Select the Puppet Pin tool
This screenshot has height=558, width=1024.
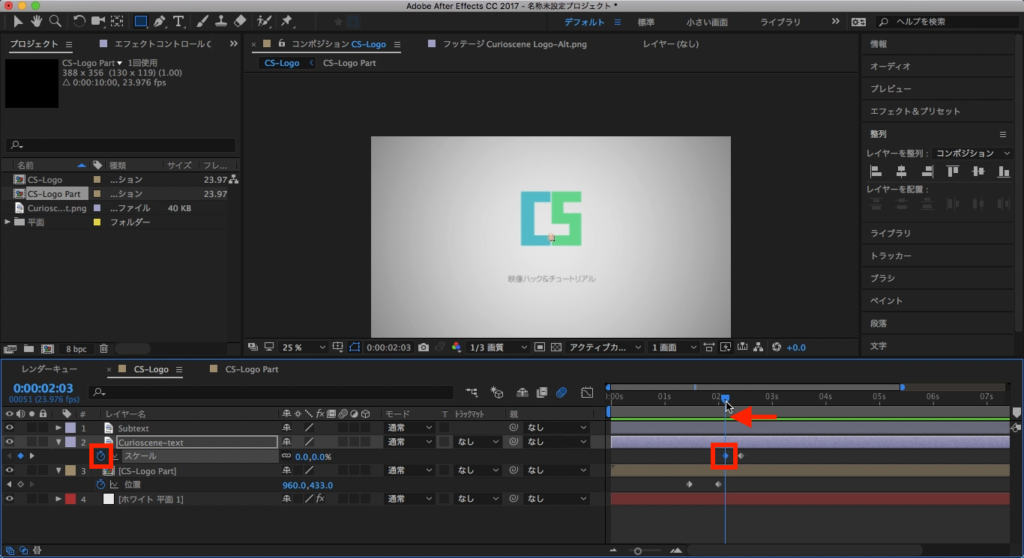[288, 21]
